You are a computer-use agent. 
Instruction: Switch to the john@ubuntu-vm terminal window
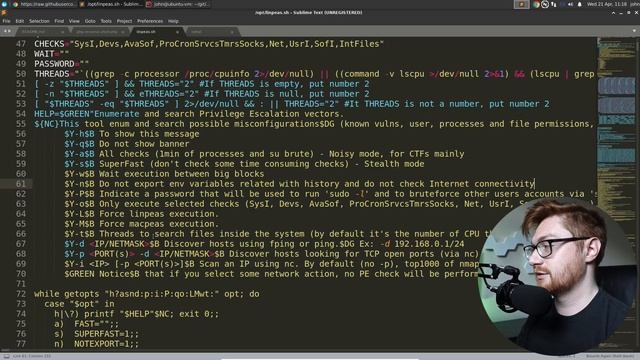[x=178, y=4]
